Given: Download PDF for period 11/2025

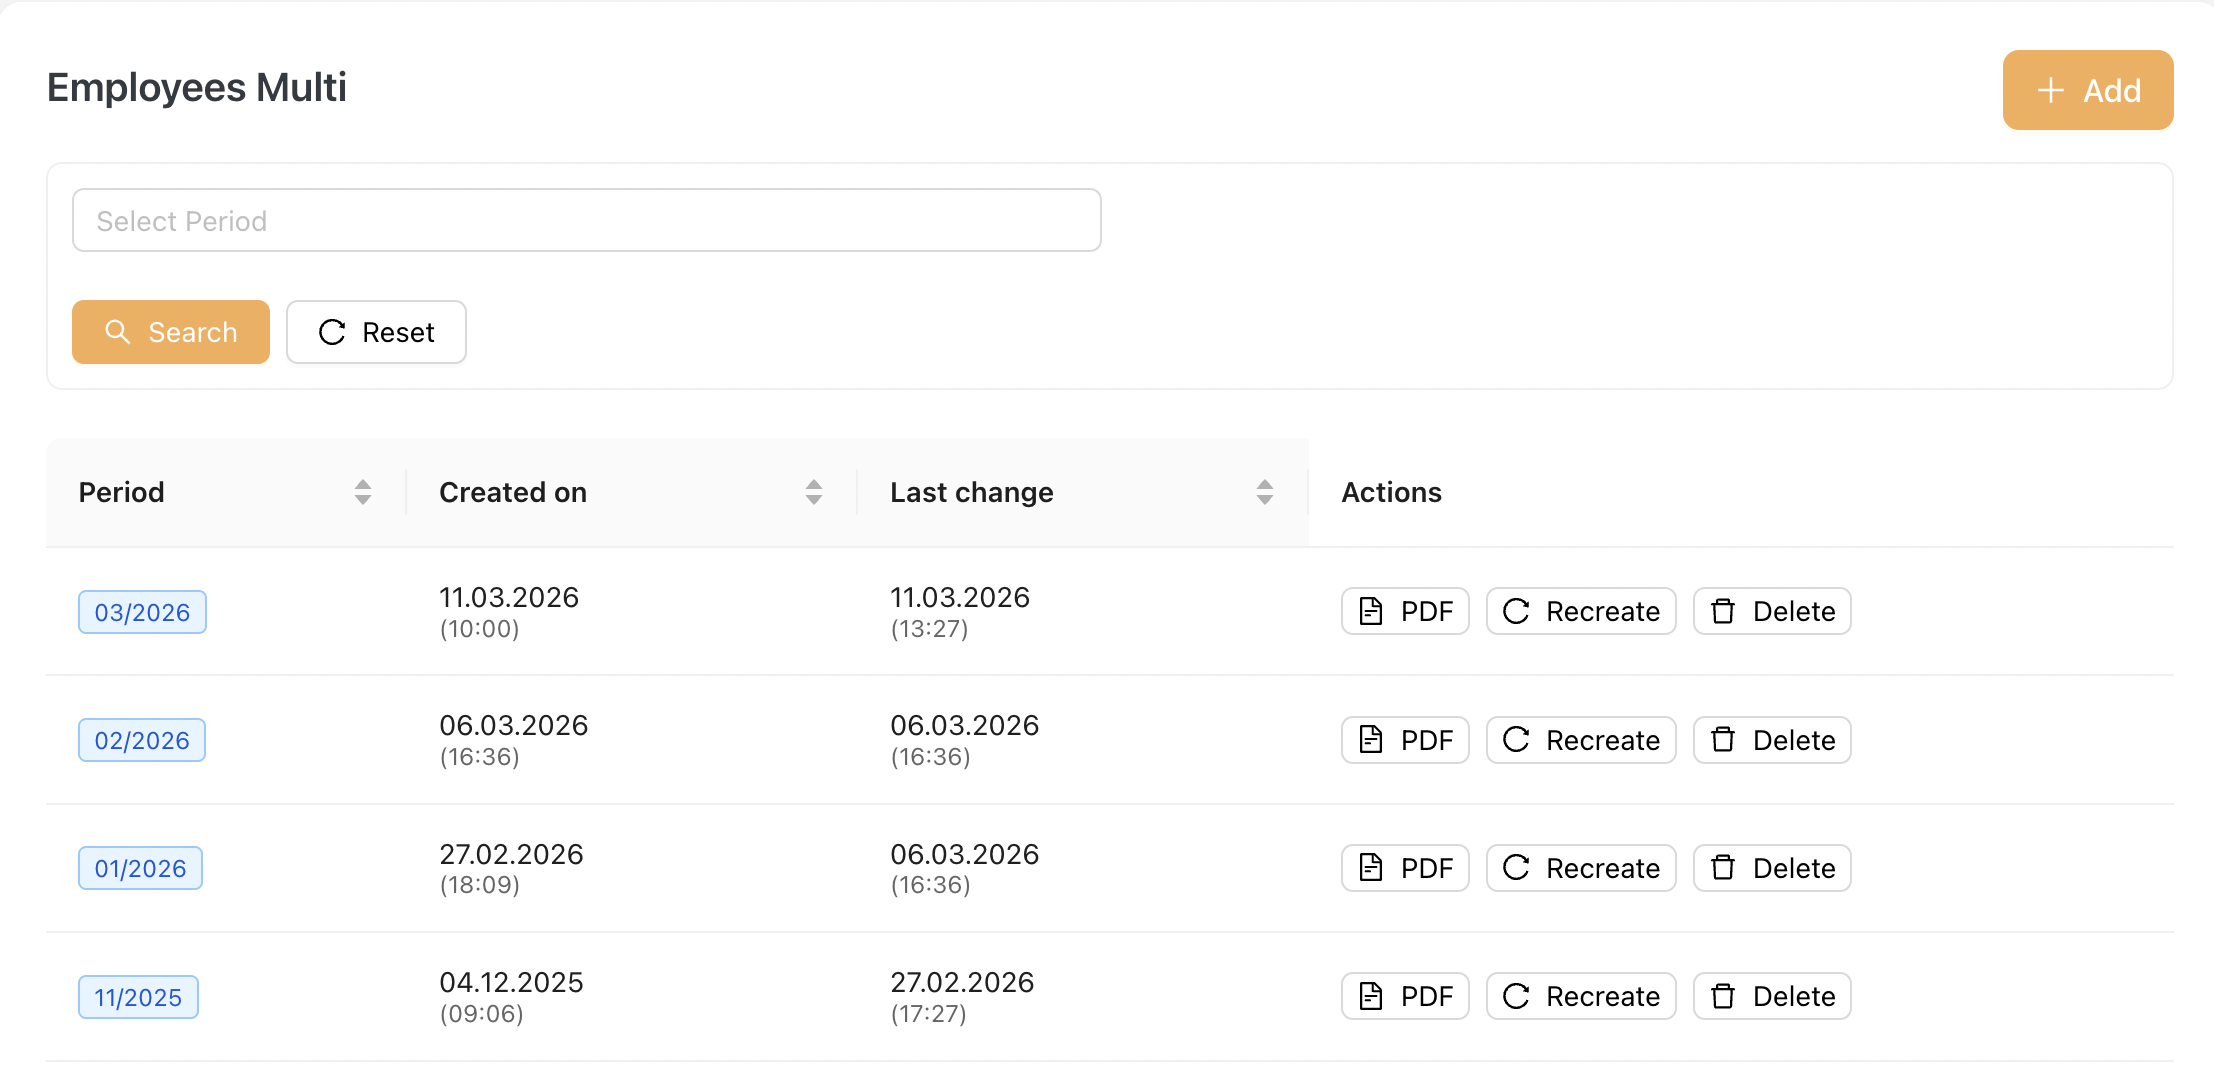Looking at the screenshot, I should pyautogui.click(x=1404, y=996).
